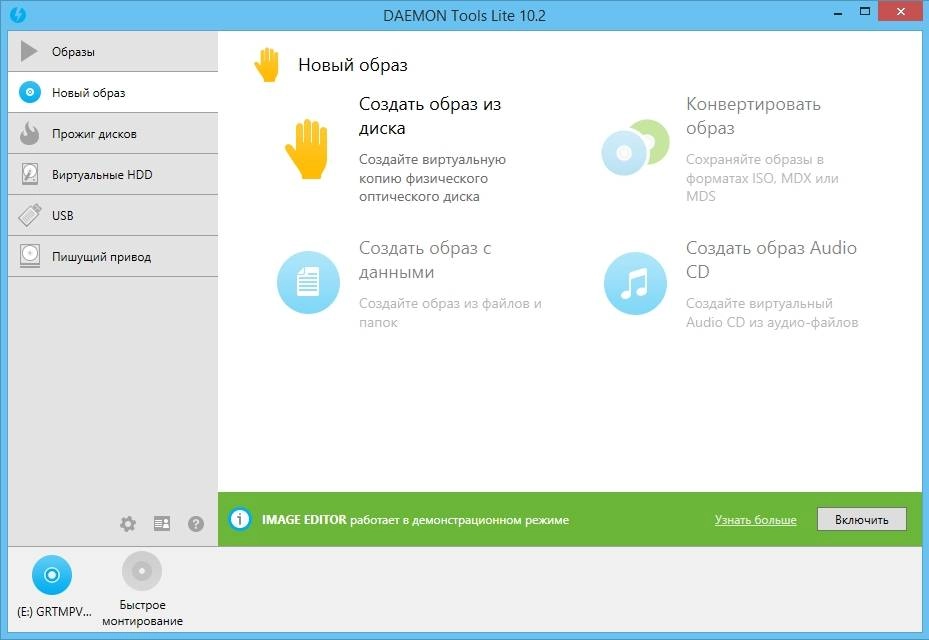
Task: Maximize the DAEMON Tools Lite window
Action: (x=865, y=12)
